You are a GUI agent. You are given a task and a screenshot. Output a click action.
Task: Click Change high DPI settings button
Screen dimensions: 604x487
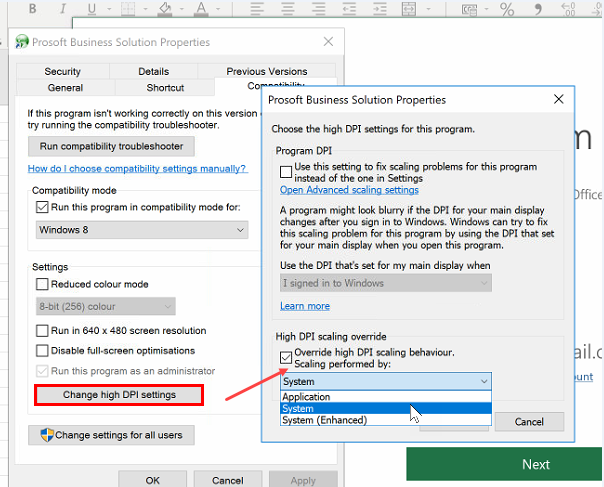coord(119,395)
